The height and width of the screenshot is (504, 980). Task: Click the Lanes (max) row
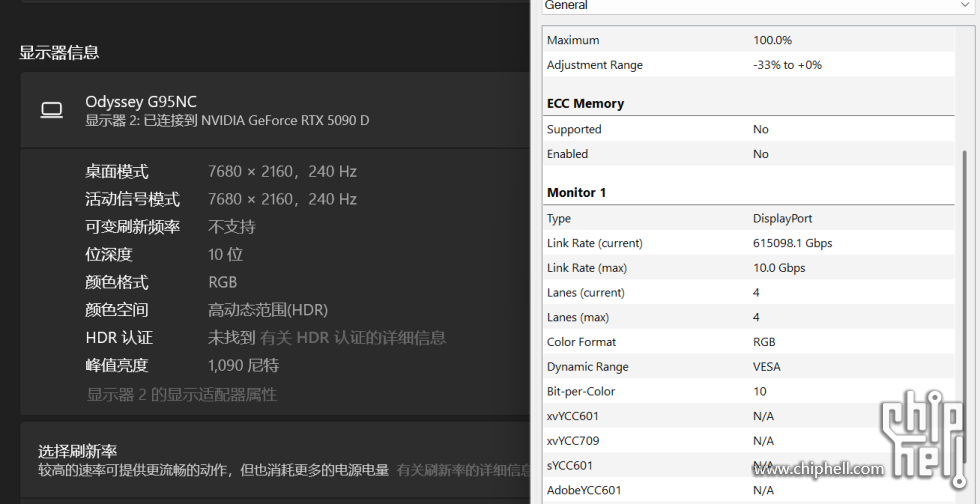click(749, 317)
